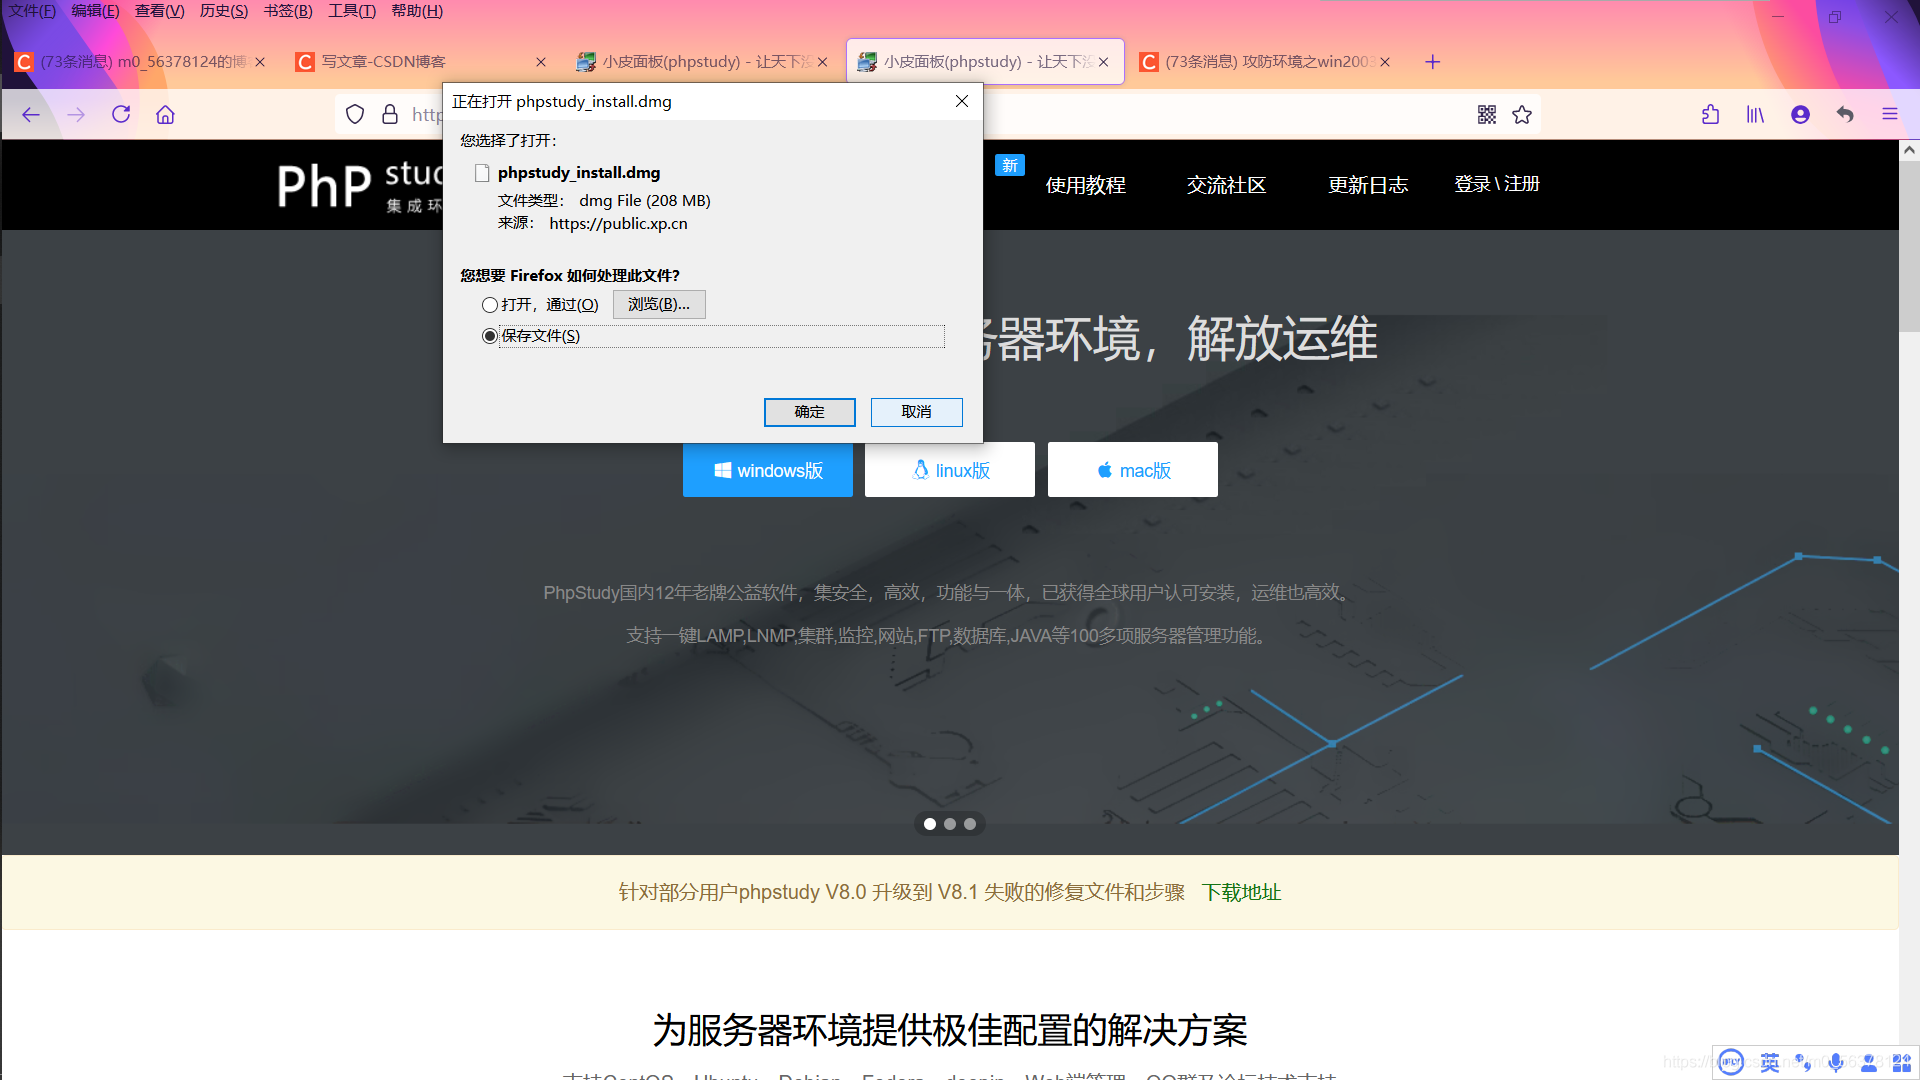Open the 编辑(E) menu
The height and width of the screenshot is (1080, 1920).
click(x=96, y=11)
